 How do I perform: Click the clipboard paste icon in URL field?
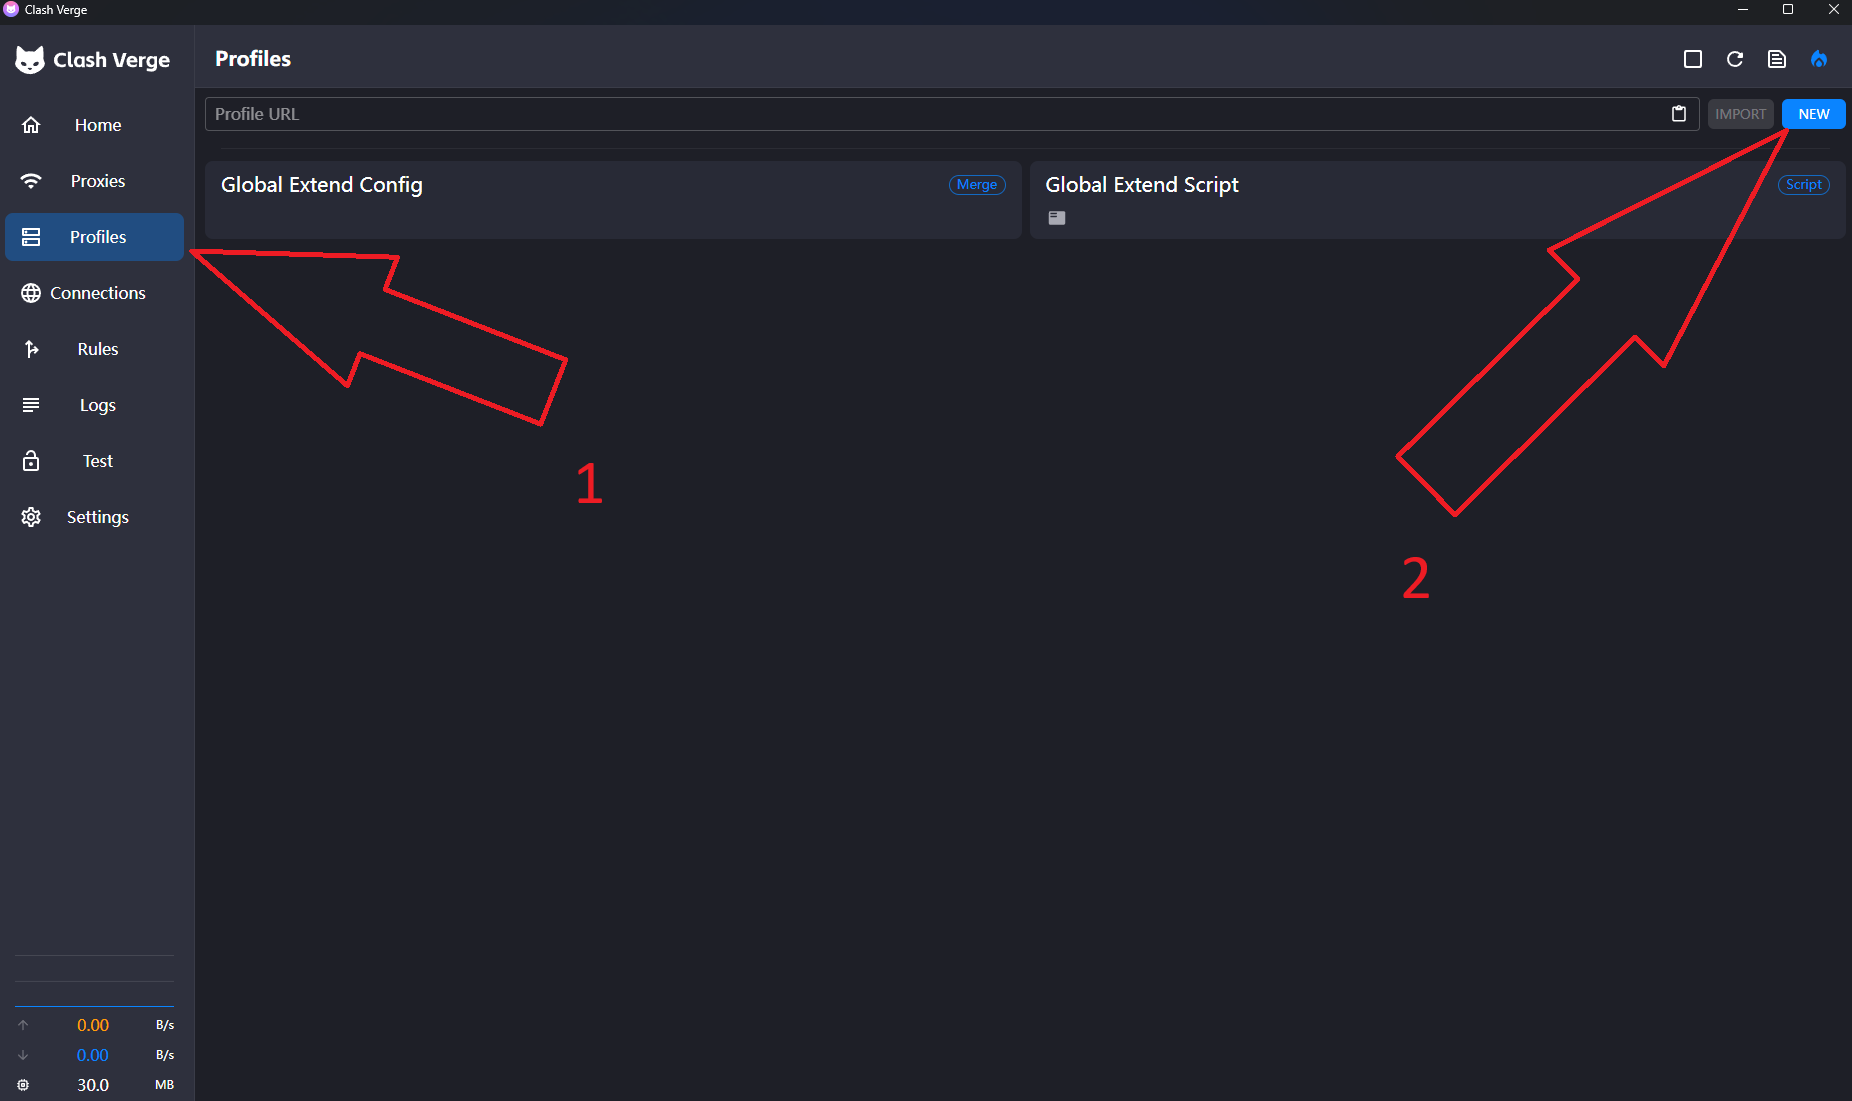point(1679,114)
